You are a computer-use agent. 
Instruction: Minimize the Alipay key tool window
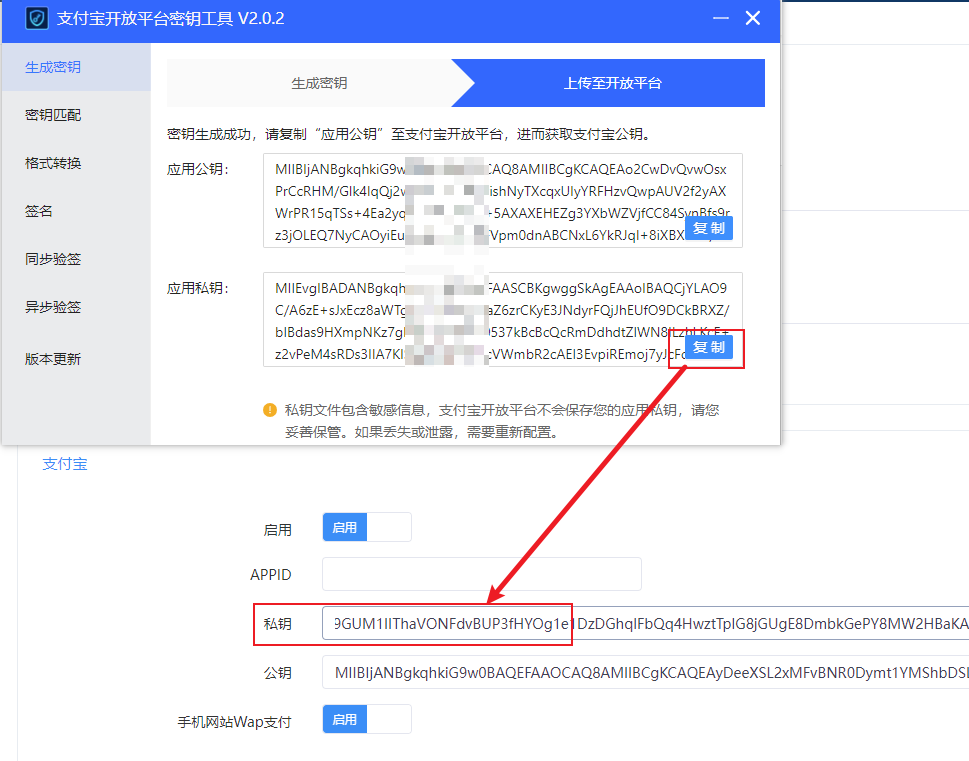(721, 19)
